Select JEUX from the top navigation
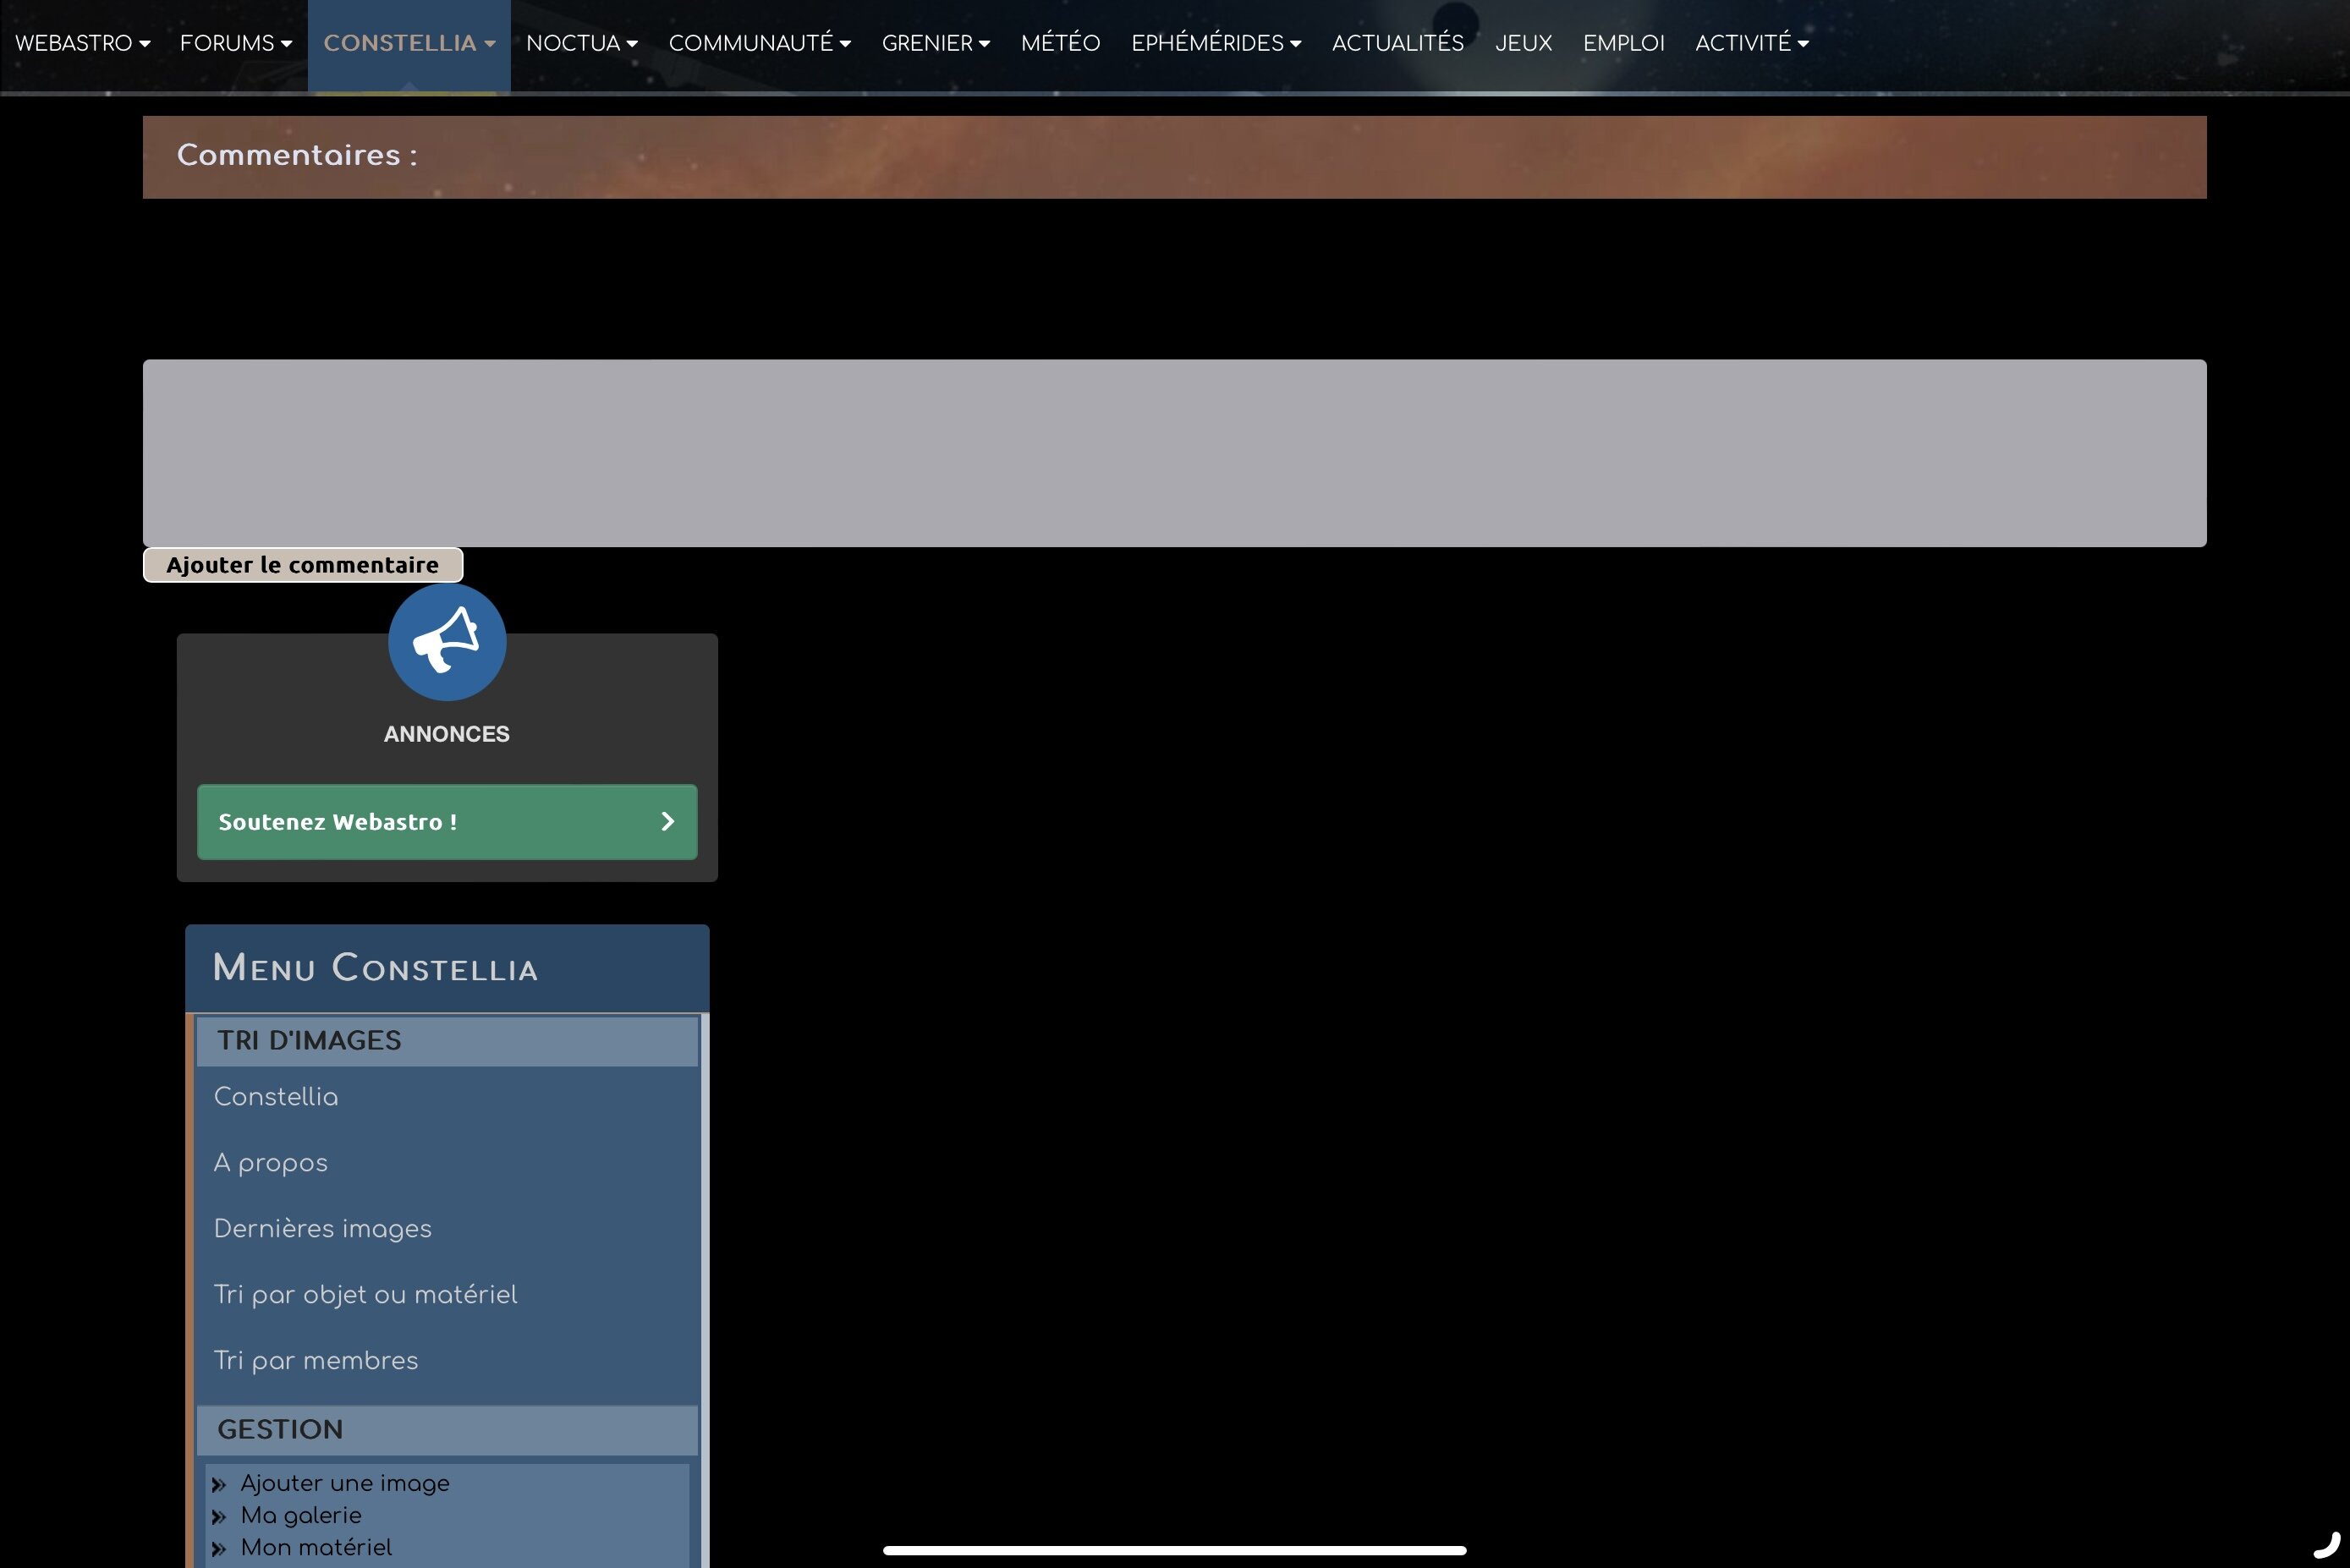2350x1568 pixels. [1523, 43]
